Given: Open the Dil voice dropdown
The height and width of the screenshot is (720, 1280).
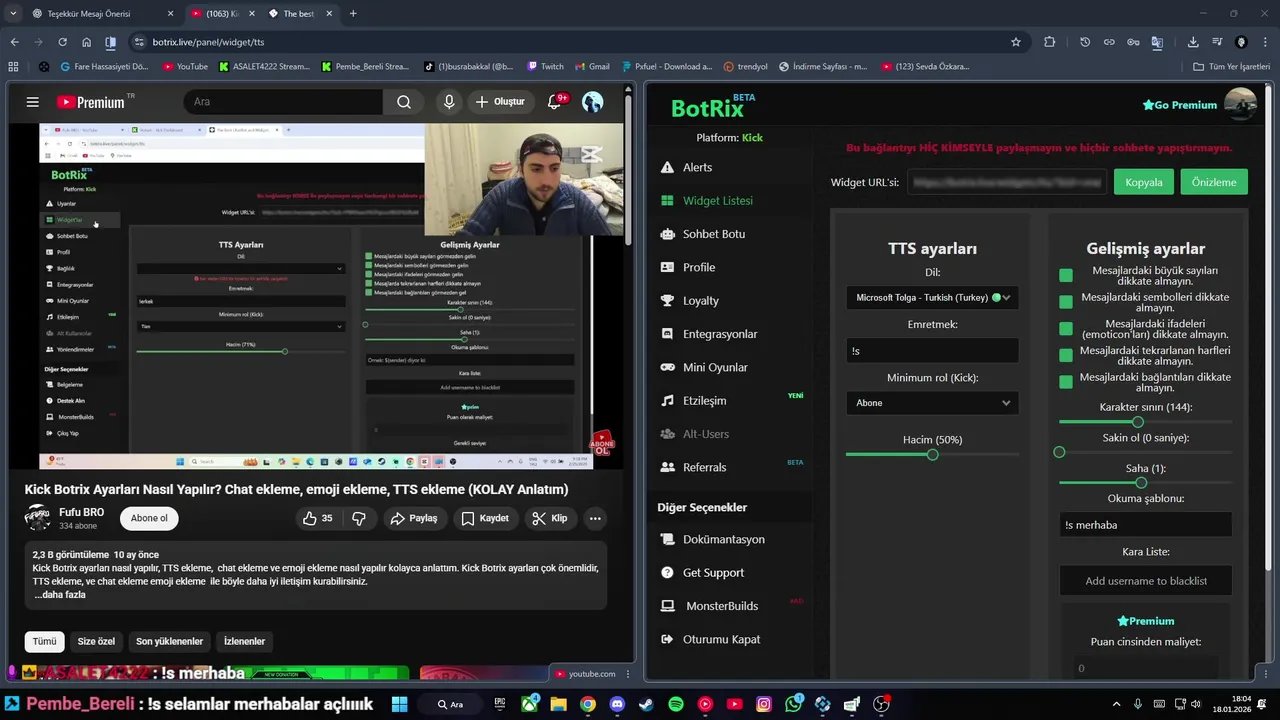Looking at the screenshot, I should click(x=932, y=297).
